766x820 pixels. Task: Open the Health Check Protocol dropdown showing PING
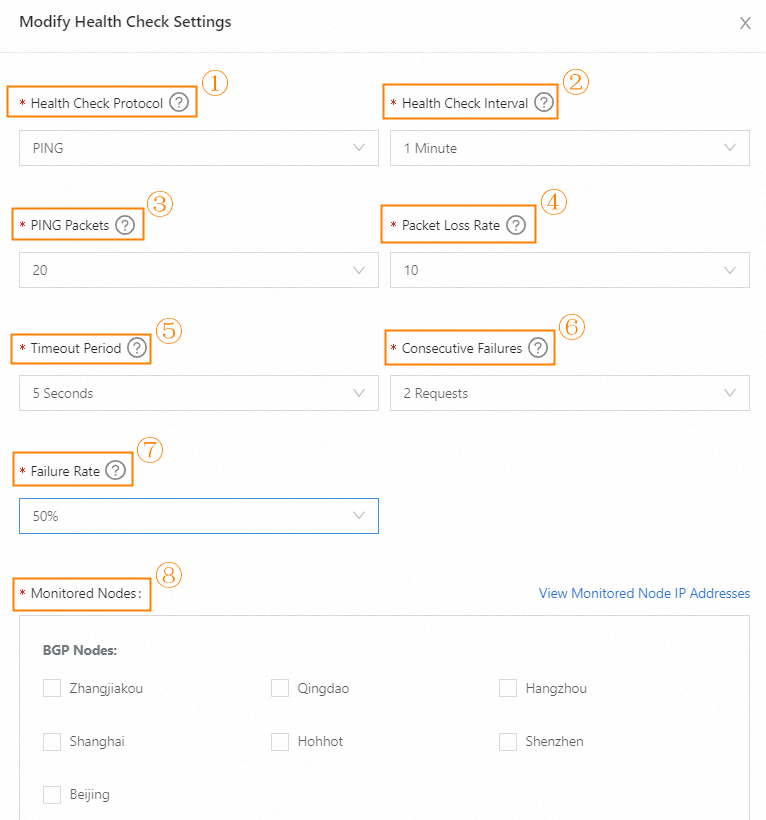(x=198, y=147)
